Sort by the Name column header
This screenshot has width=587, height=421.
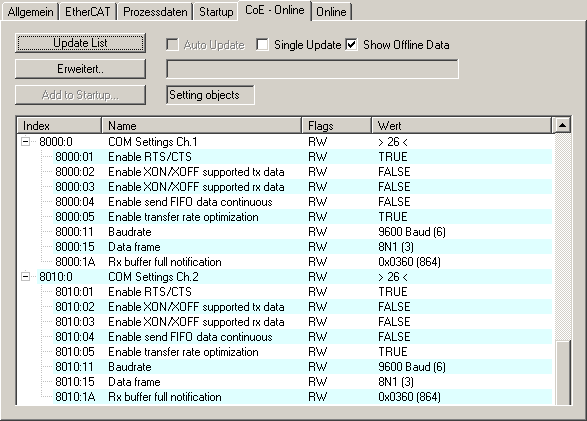(x=201, y=125)
